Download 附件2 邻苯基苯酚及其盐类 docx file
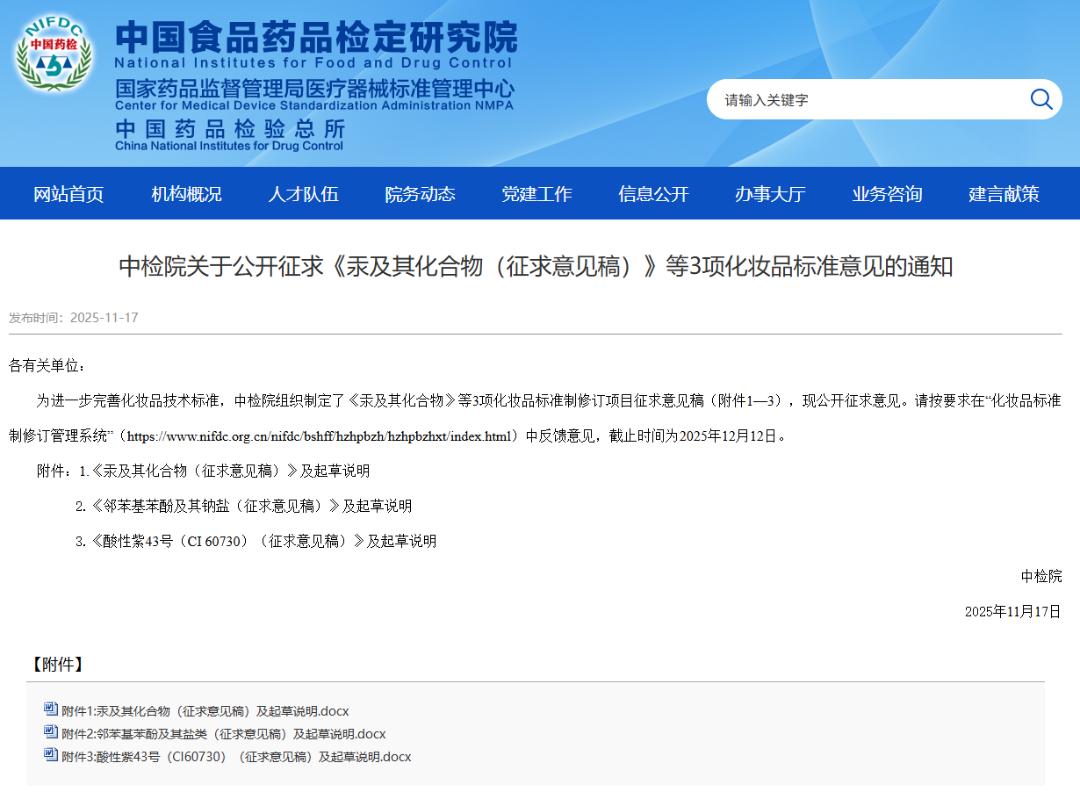 tap(223, 734)
